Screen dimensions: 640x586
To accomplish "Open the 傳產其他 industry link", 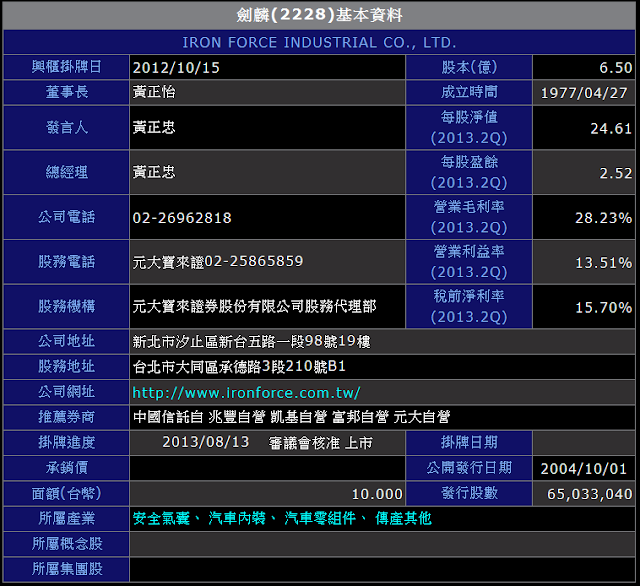I will click(x=403, y=519).
